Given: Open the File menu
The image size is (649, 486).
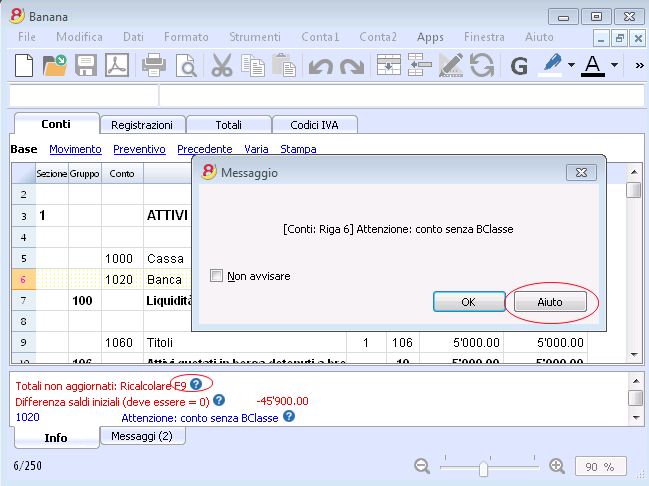Looking at the screenshot, I should pyautogui.click(x=26, y=37).
